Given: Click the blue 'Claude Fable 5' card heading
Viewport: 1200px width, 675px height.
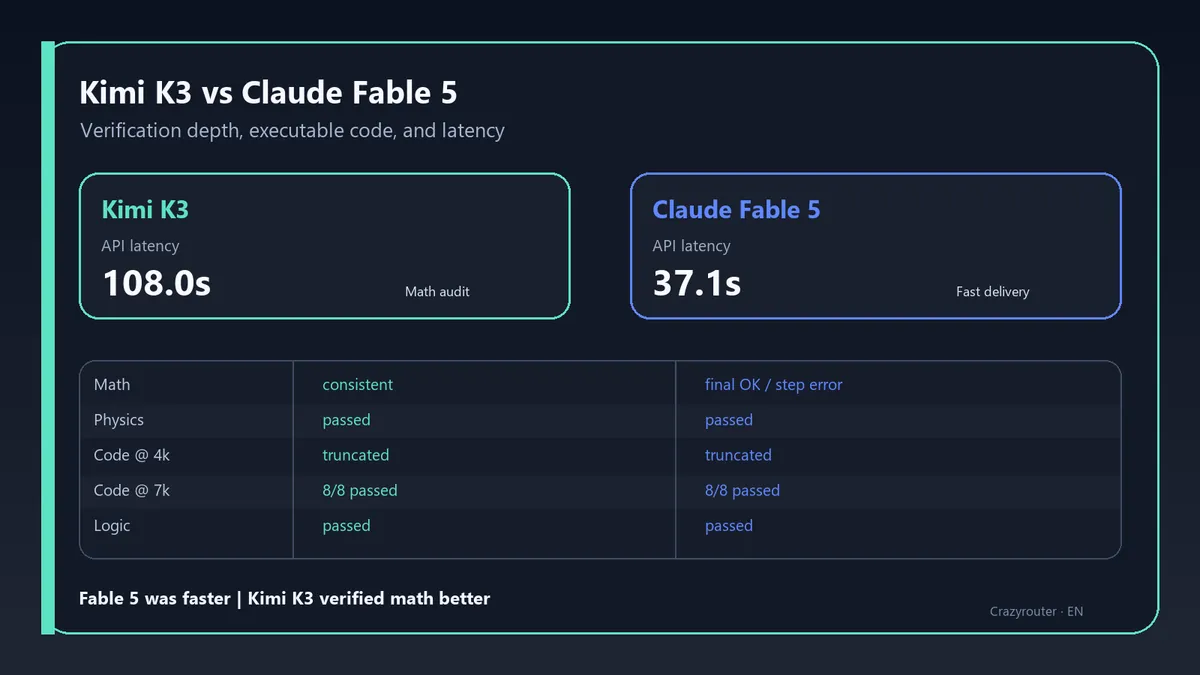Looking at the screenshot, I should [736, 209].
